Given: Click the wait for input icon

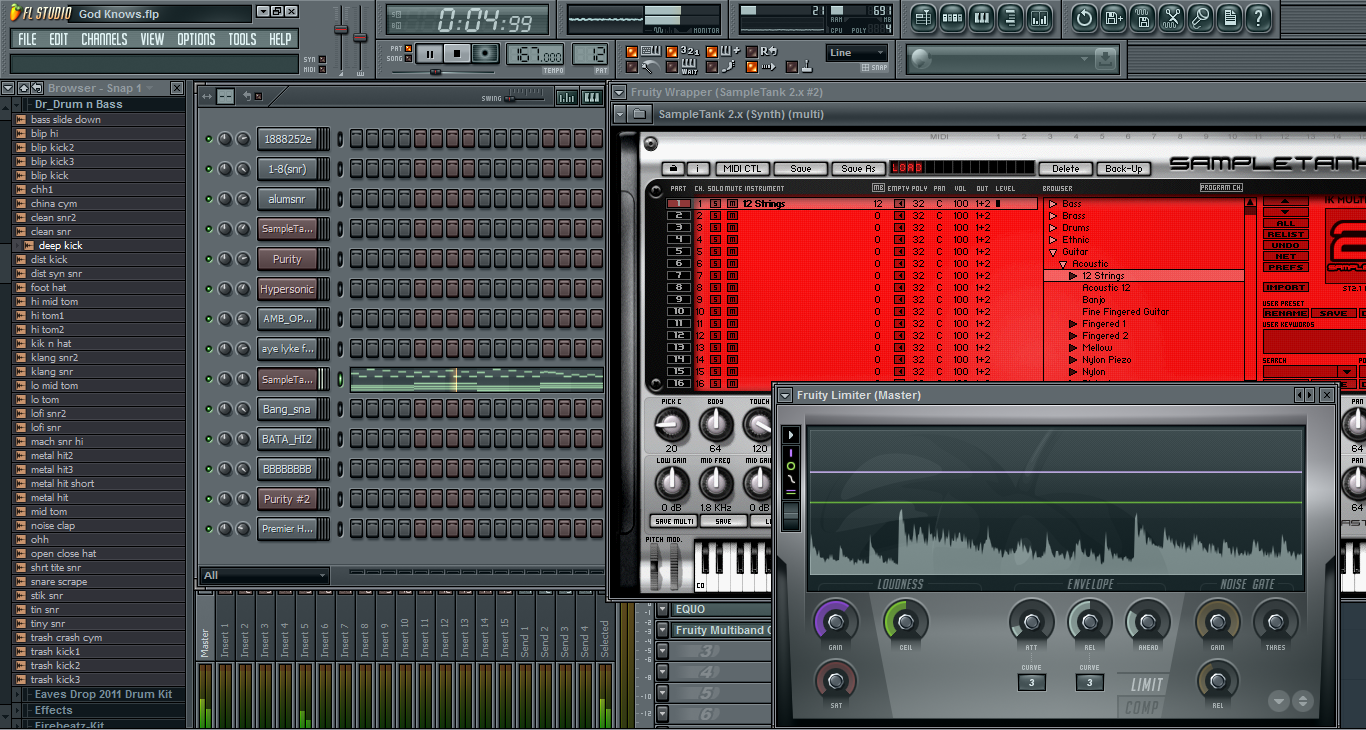Looking at the screenshot, I should [689, 69].
